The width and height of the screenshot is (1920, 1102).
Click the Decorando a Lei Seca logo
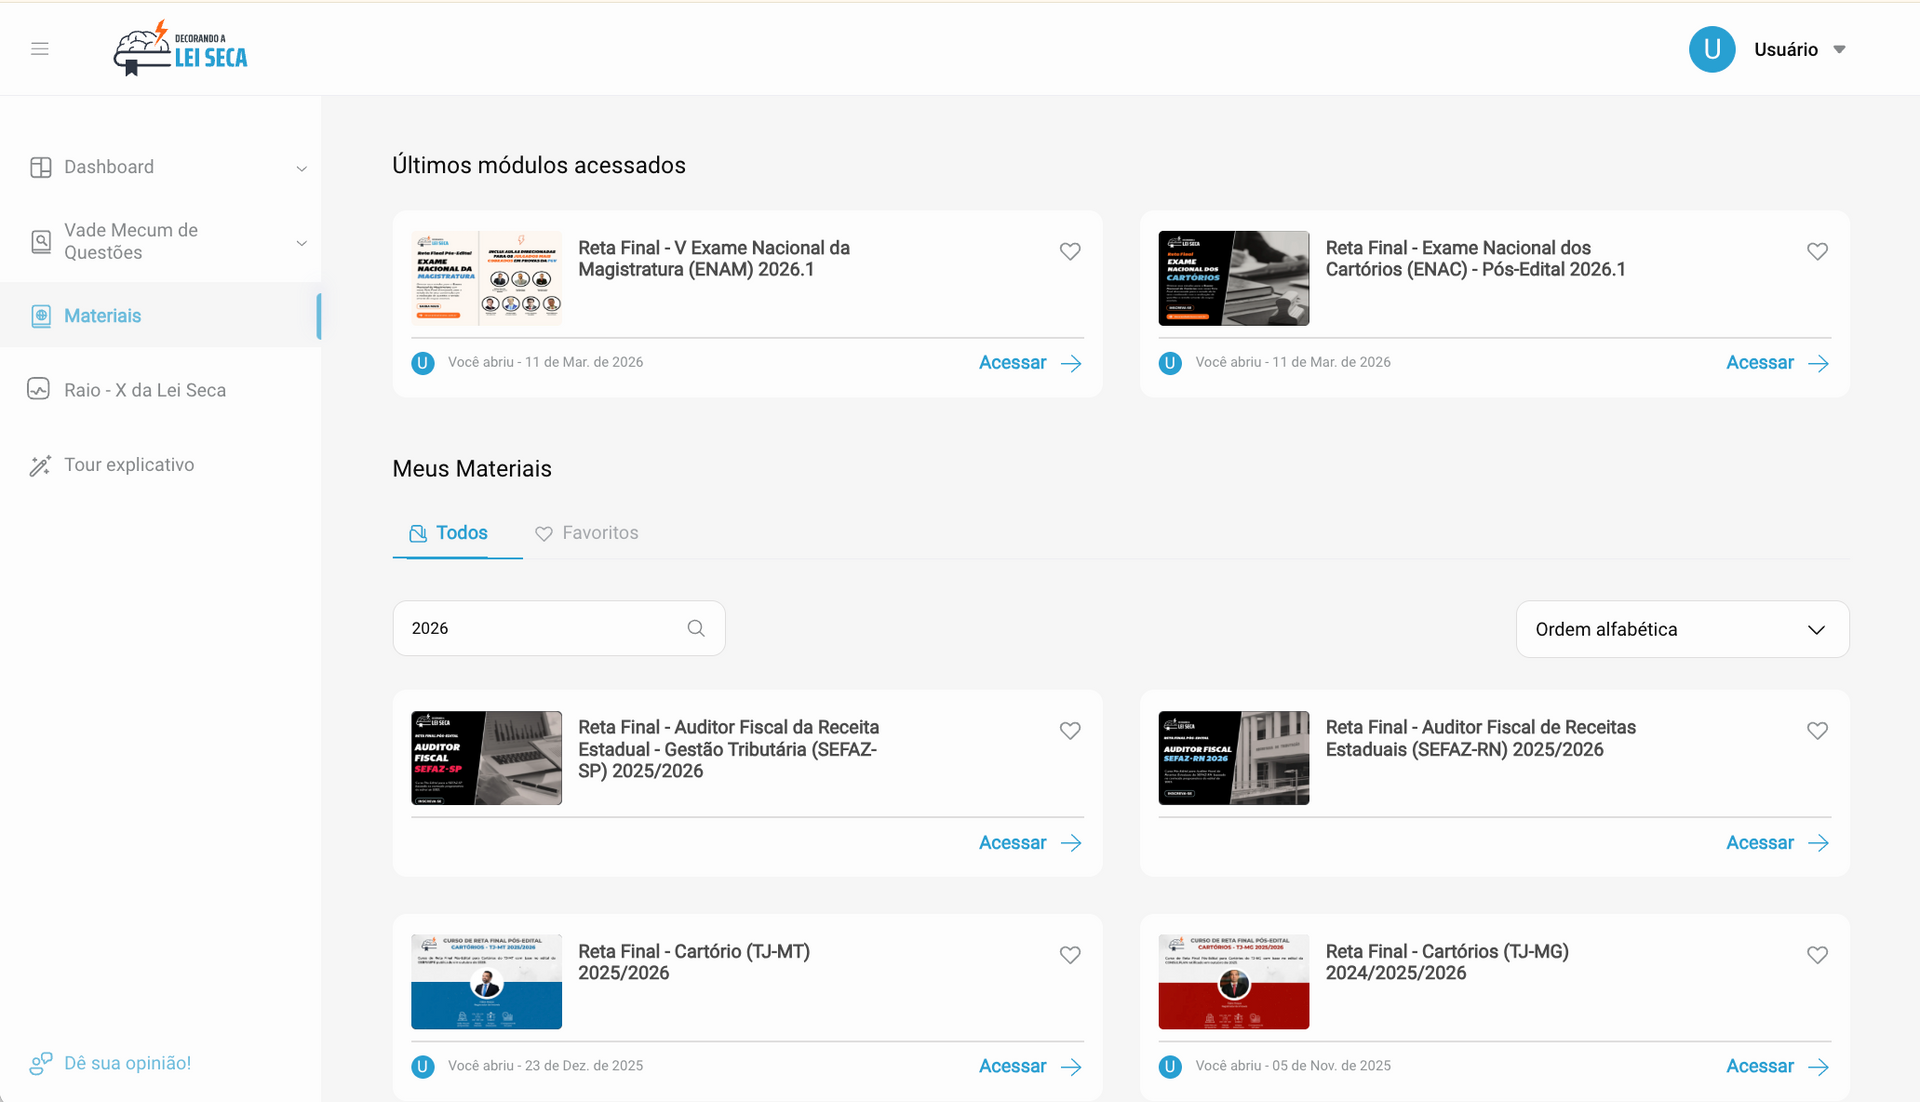point(181,49)
